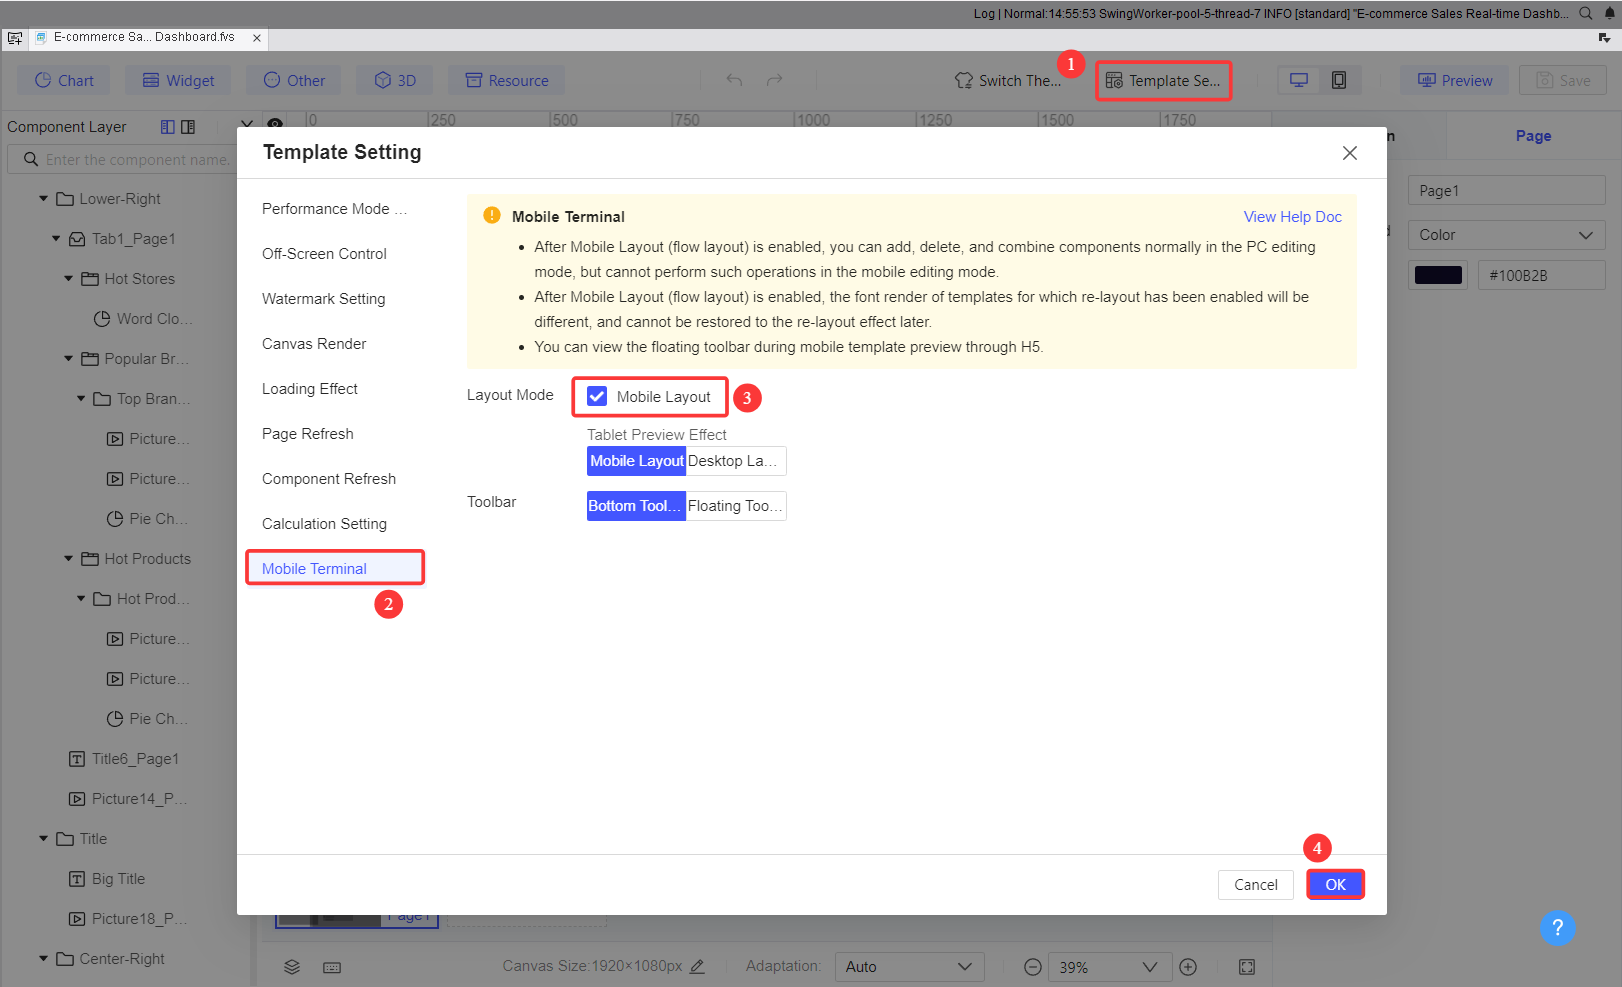Image resolution: width=1622 pixels, height=987 pixels.
Task: Switch Toolbar to Floating Toolbar
Action: (x=735, y=505)
